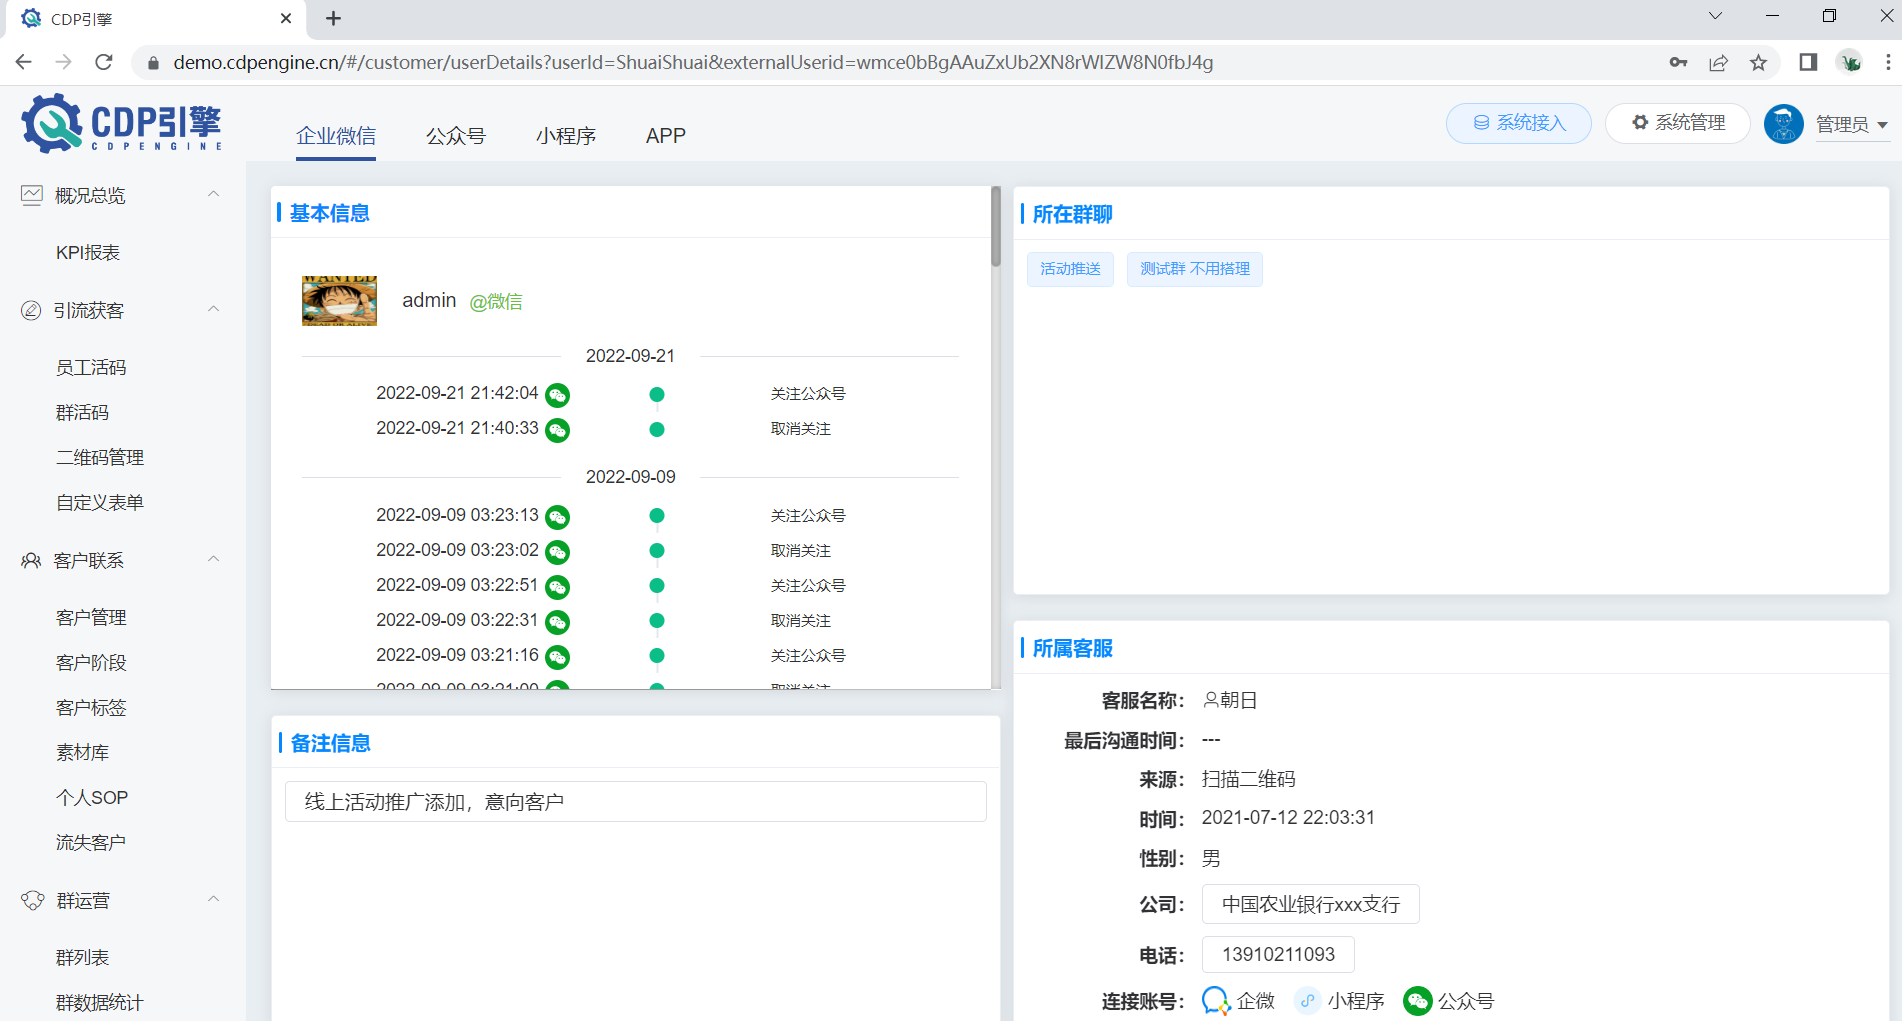Open the browser three-dot menu

coord(1888,62)
